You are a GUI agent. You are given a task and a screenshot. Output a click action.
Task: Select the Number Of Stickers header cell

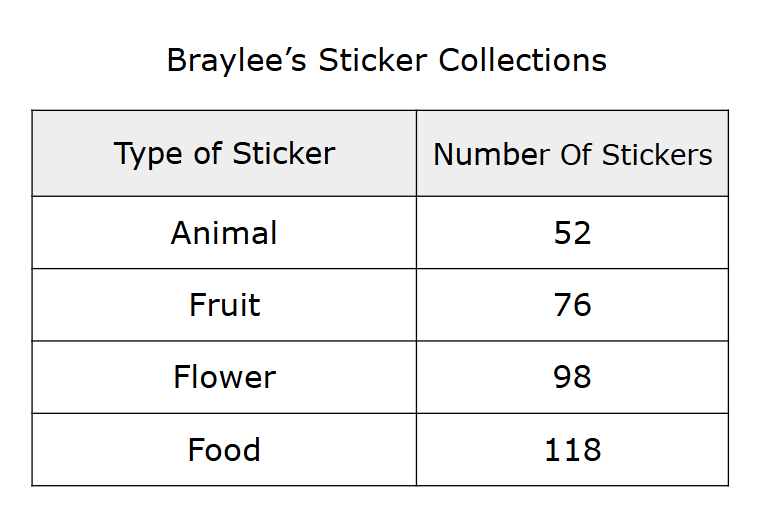click(572, 155)
